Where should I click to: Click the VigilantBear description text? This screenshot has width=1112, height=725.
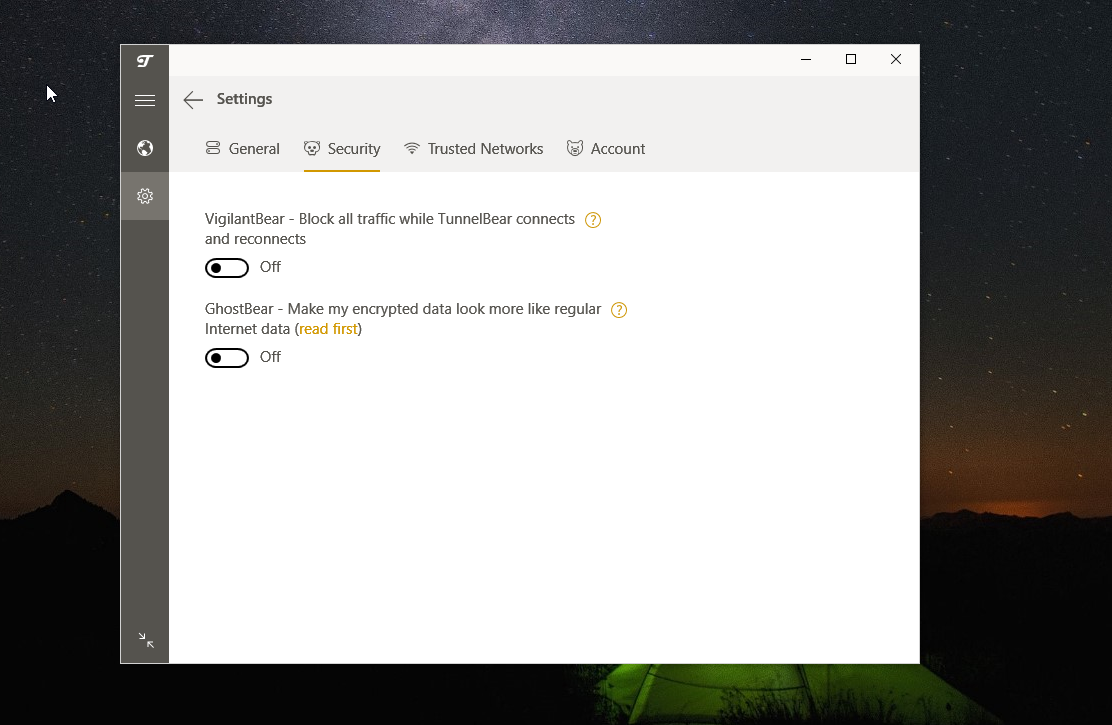click(390, 229)
